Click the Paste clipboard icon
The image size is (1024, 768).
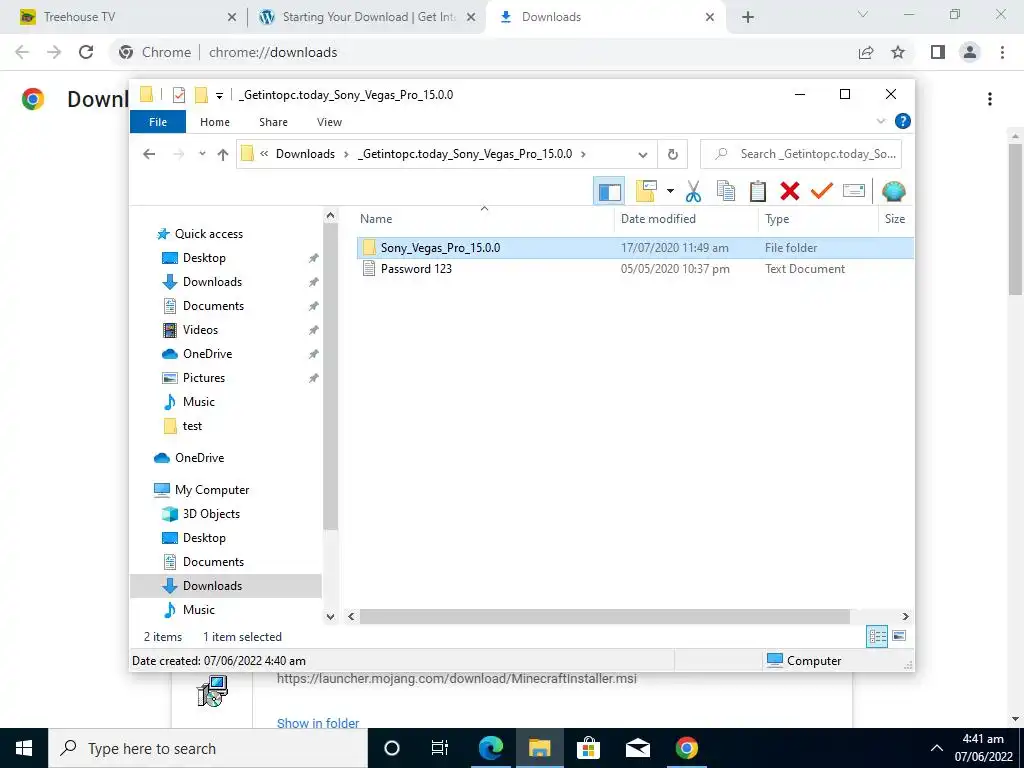[758, 191]
